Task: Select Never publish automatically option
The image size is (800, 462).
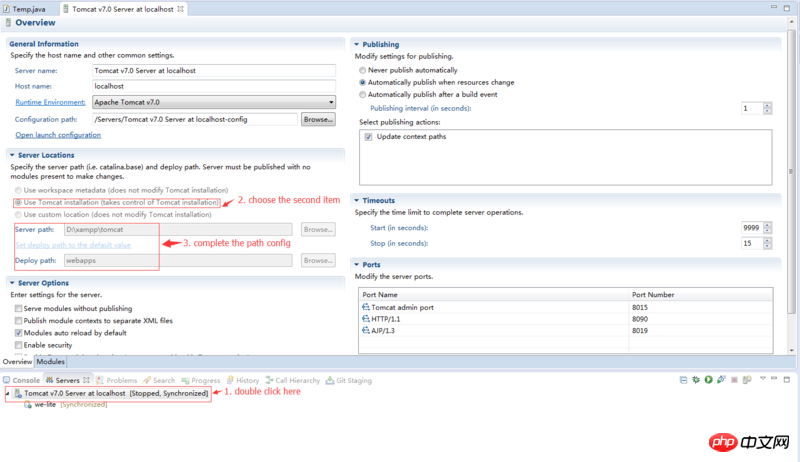Action: point(362,70)
